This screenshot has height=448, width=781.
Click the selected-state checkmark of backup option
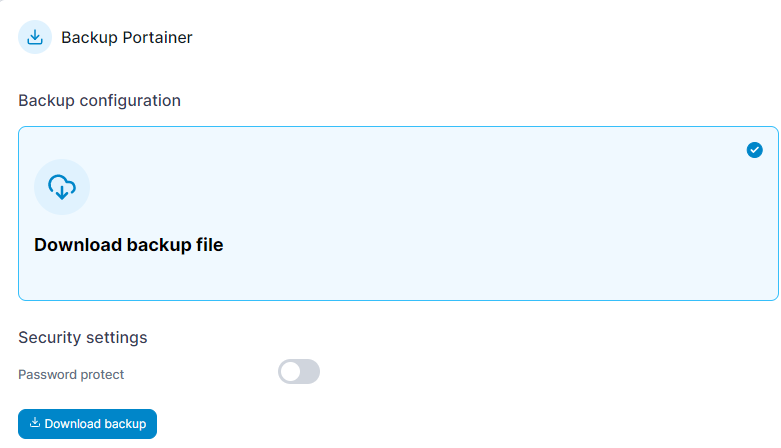pos(754,150)
